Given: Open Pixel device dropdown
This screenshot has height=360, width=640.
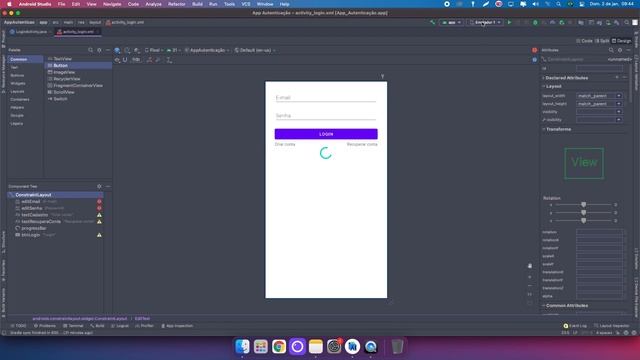Looking at the screenshot, I should pyautogui.click(x=153, y=50).
